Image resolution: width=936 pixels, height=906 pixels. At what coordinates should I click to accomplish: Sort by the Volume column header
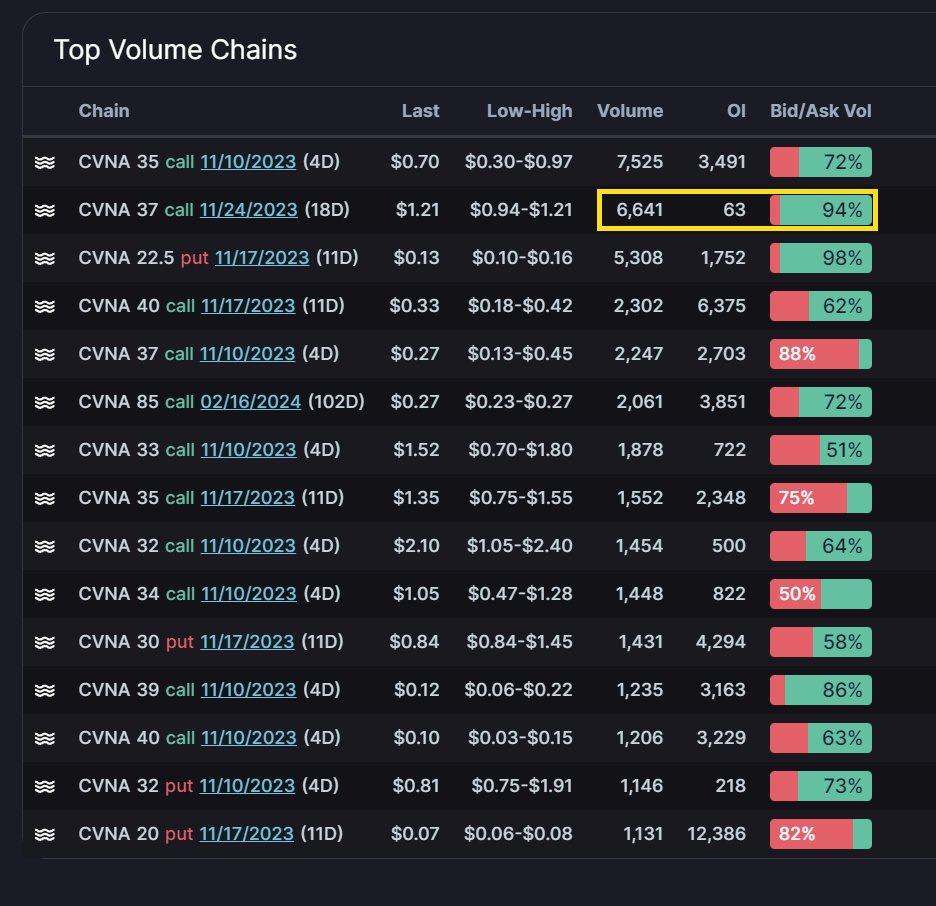point(630,111)
